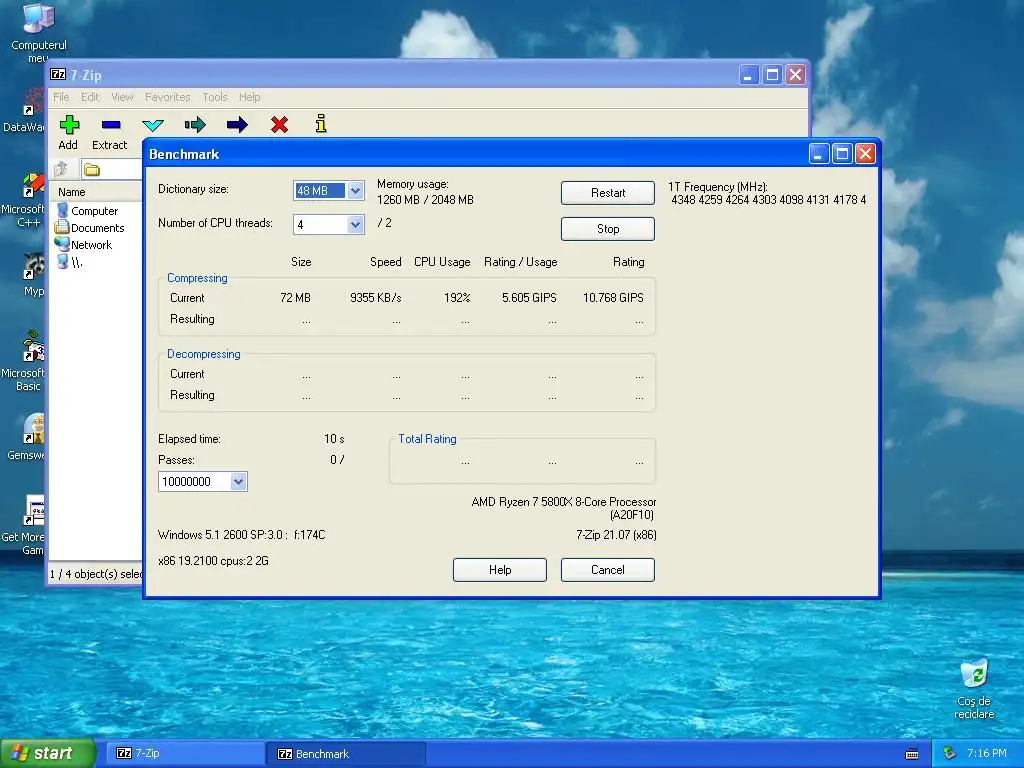Click the 1 / 4 object(s) selected status text

(96, 573)
